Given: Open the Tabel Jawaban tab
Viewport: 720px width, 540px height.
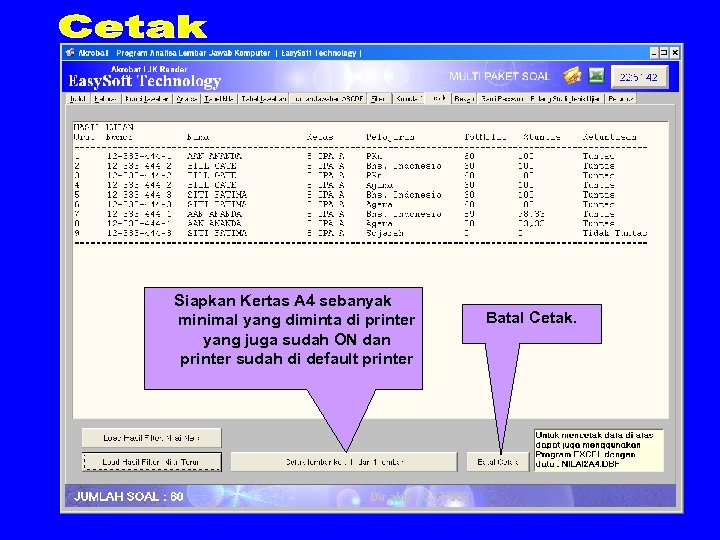Looking at the screenshot, I should tap(264, 99).
